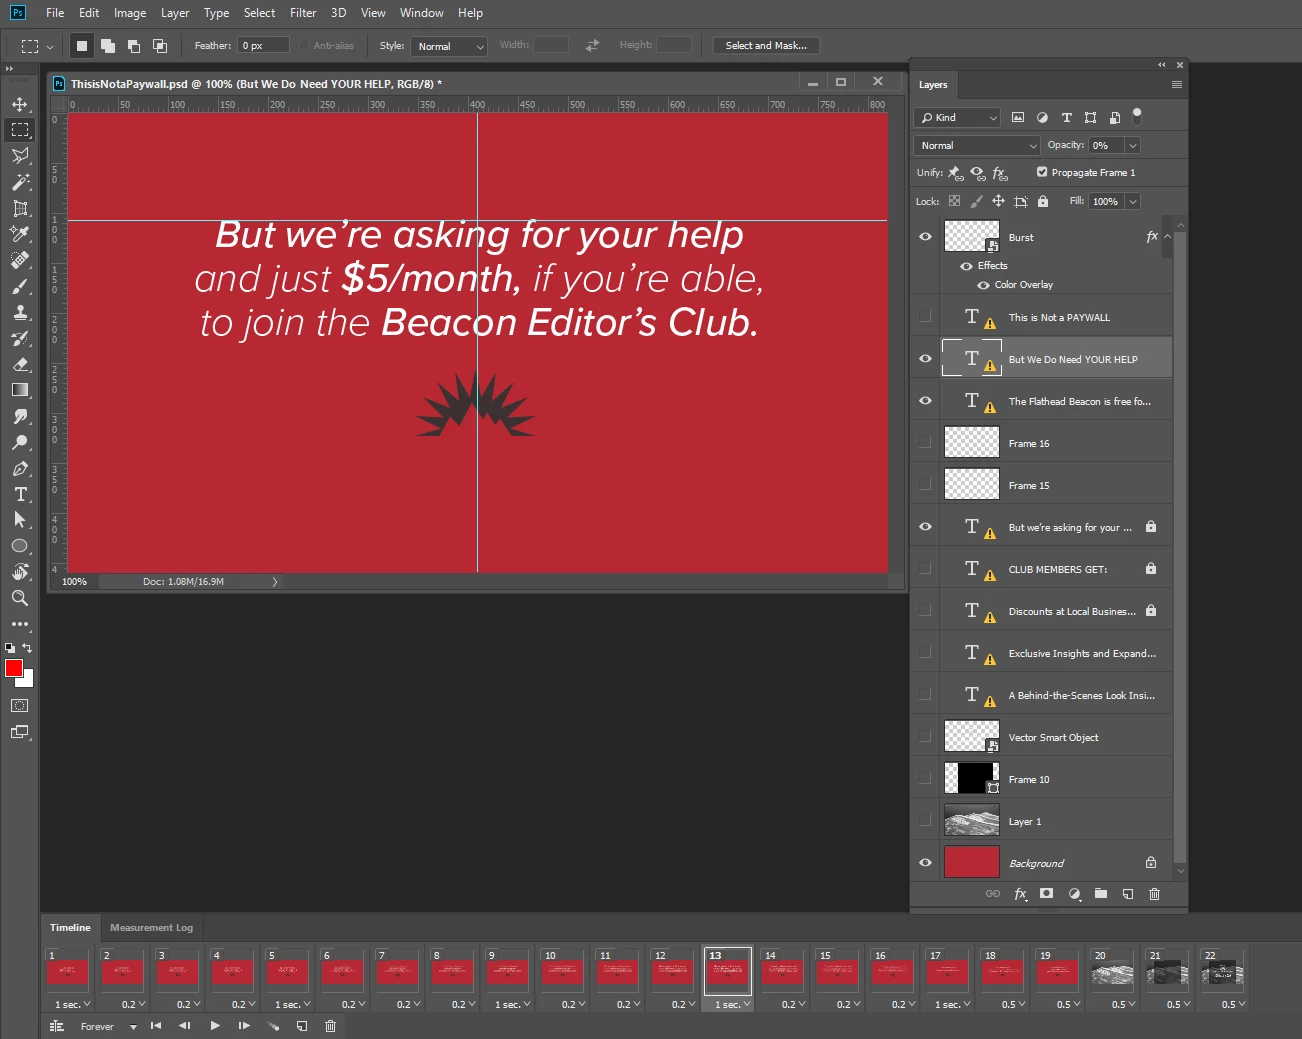Select the Healing Brush tool
1302x1039 pixels.
[20, 260]
